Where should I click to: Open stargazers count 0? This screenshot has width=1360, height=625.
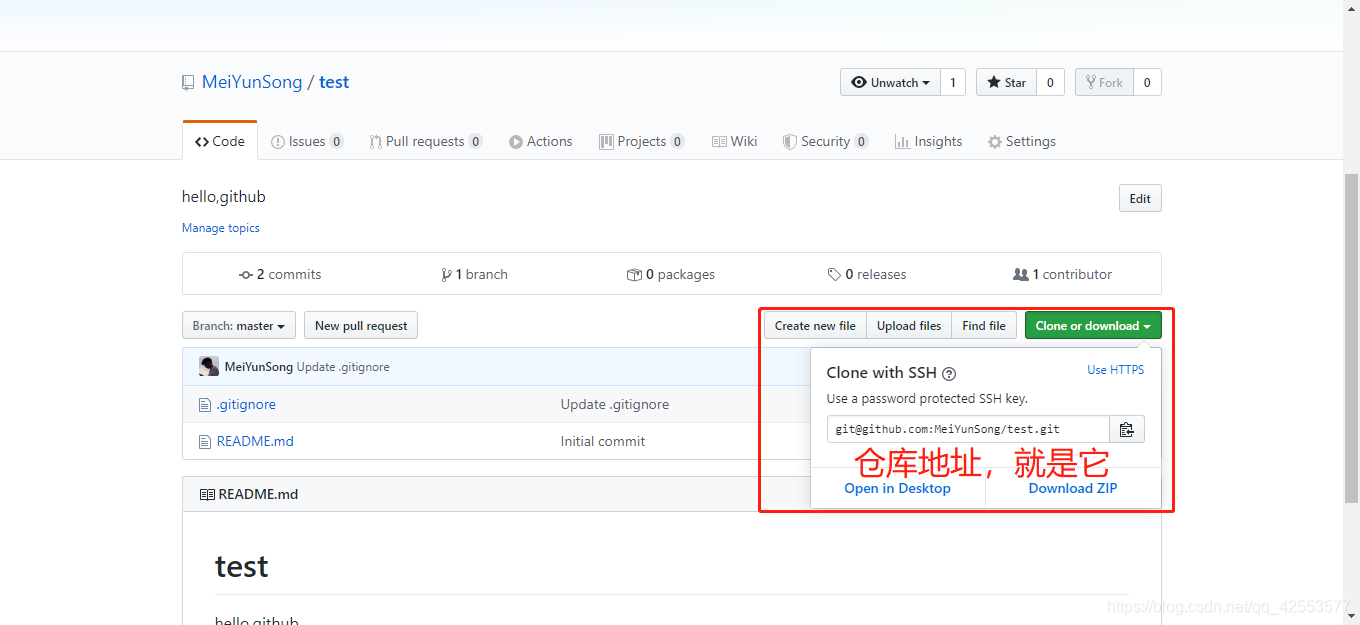pyautogui.click(x=1050, y=82)
